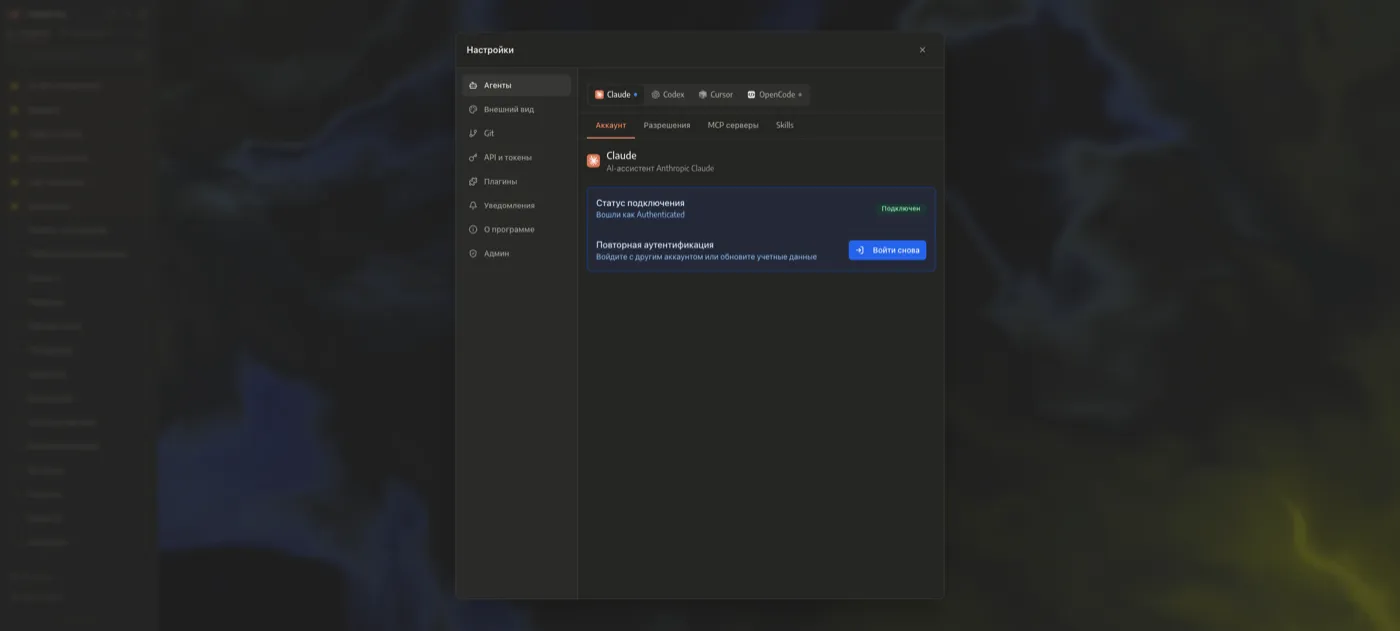Click the 'Вошли как Authenticated' text
Screen dimensions: 1400x631
(640, 215)
